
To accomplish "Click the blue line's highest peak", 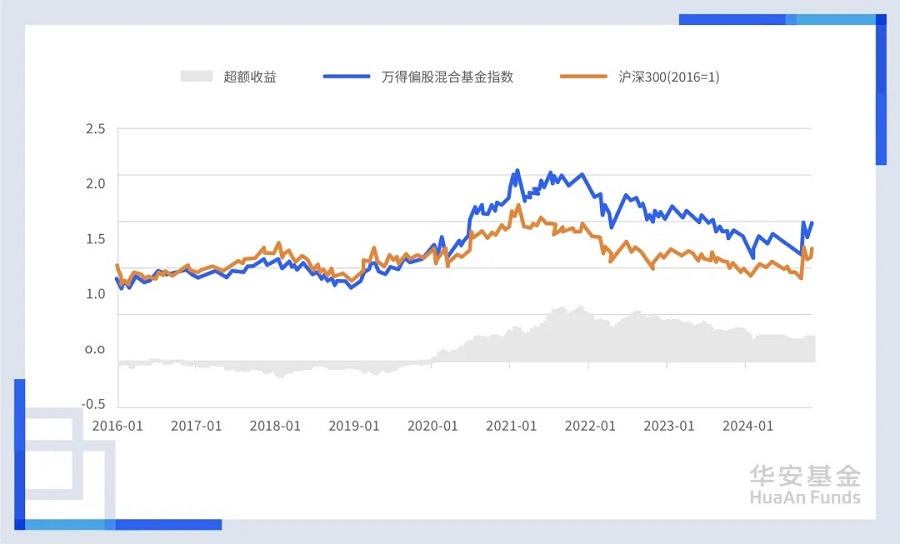I will pyautogui.click(x=517, y=170).
